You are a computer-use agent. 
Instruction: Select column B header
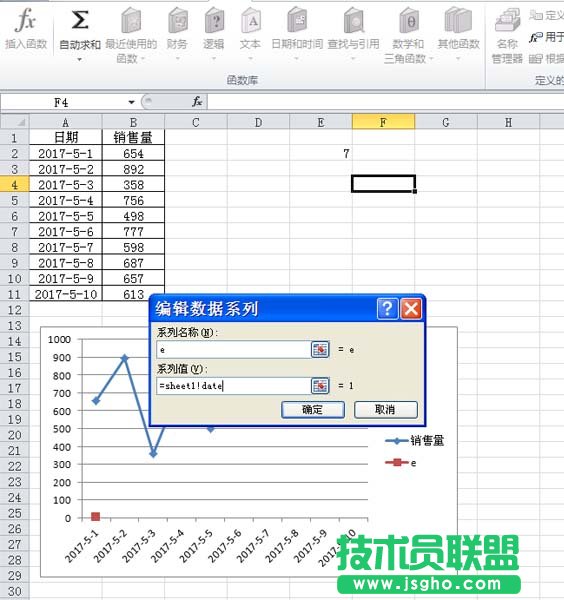[133, 122]
